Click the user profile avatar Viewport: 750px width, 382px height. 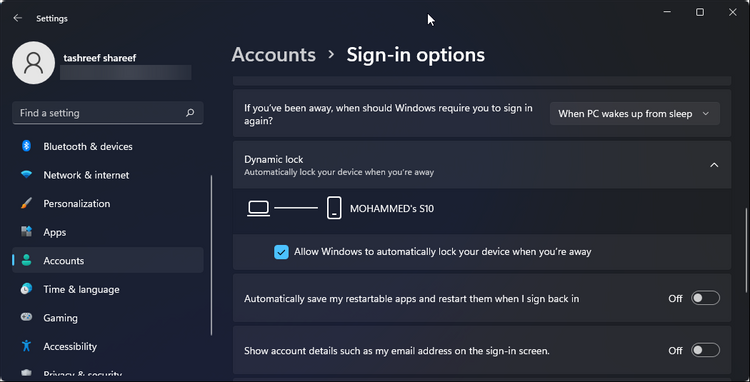pyautogui.click(x=33, y=63)
